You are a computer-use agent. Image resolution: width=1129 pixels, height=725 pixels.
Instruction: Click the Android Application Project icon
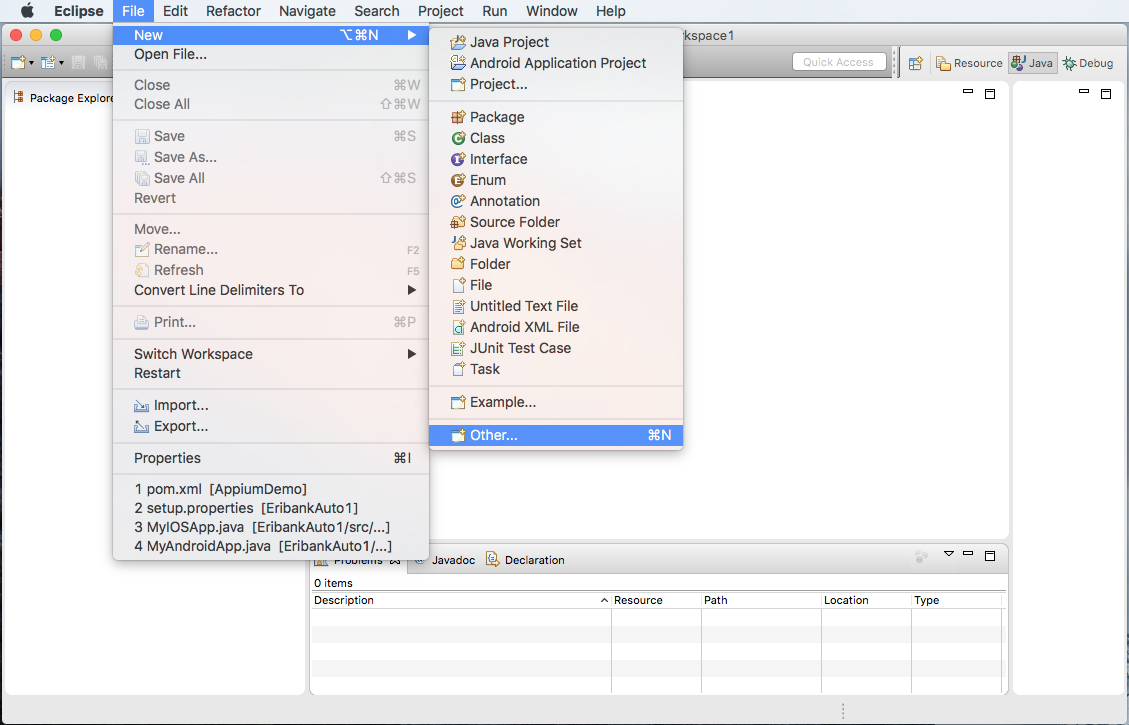(x=457, y=63)
